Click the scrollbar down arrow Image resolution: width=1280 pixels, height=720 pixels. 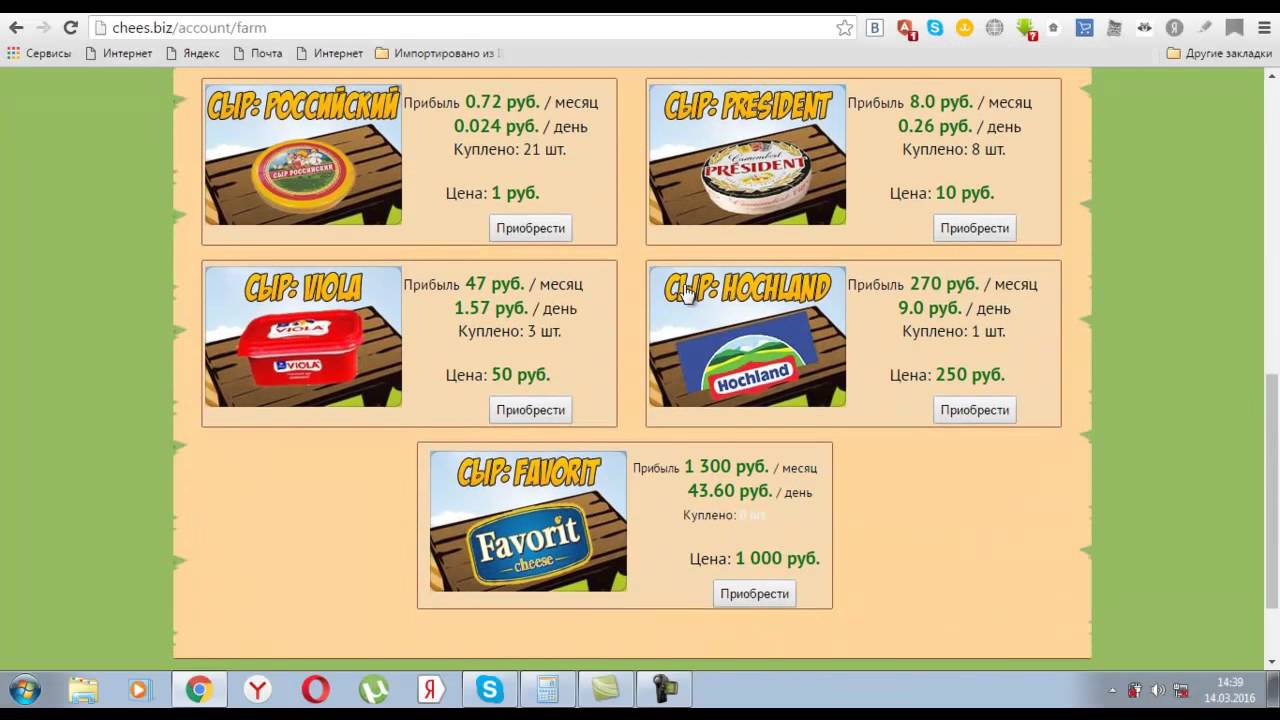[x=1271, y=662]
